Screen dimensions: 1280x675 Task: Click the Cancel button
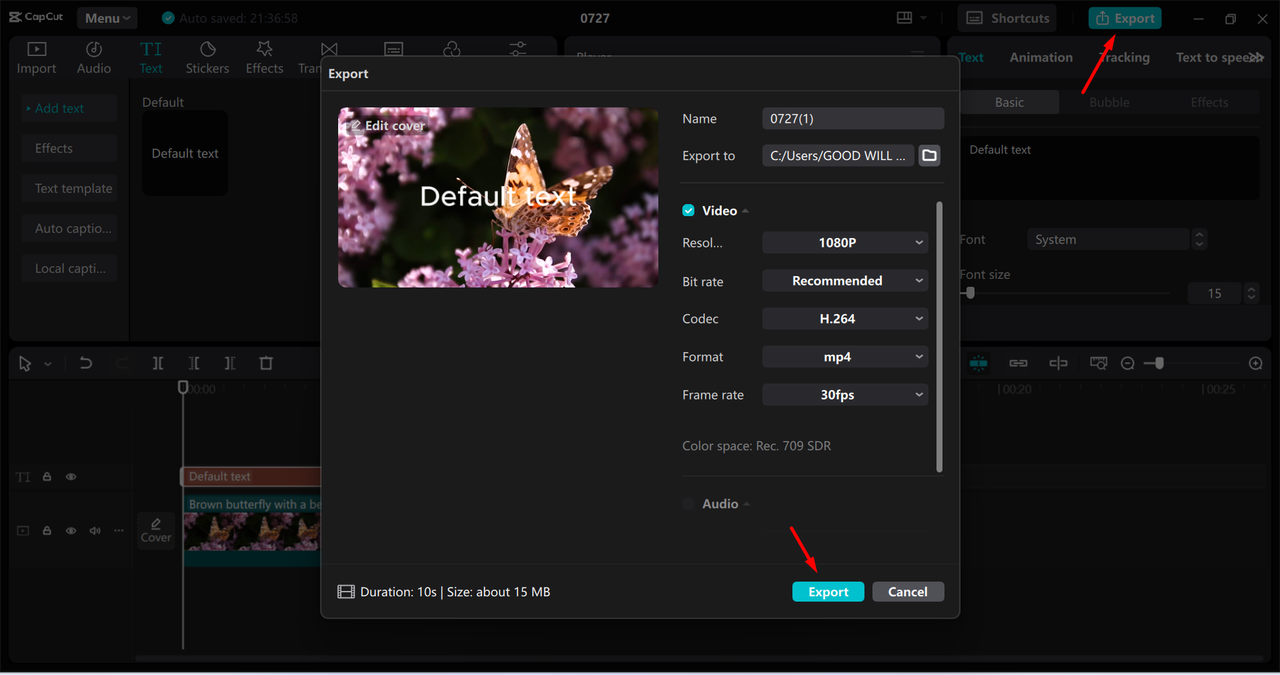tap(908, 592)
